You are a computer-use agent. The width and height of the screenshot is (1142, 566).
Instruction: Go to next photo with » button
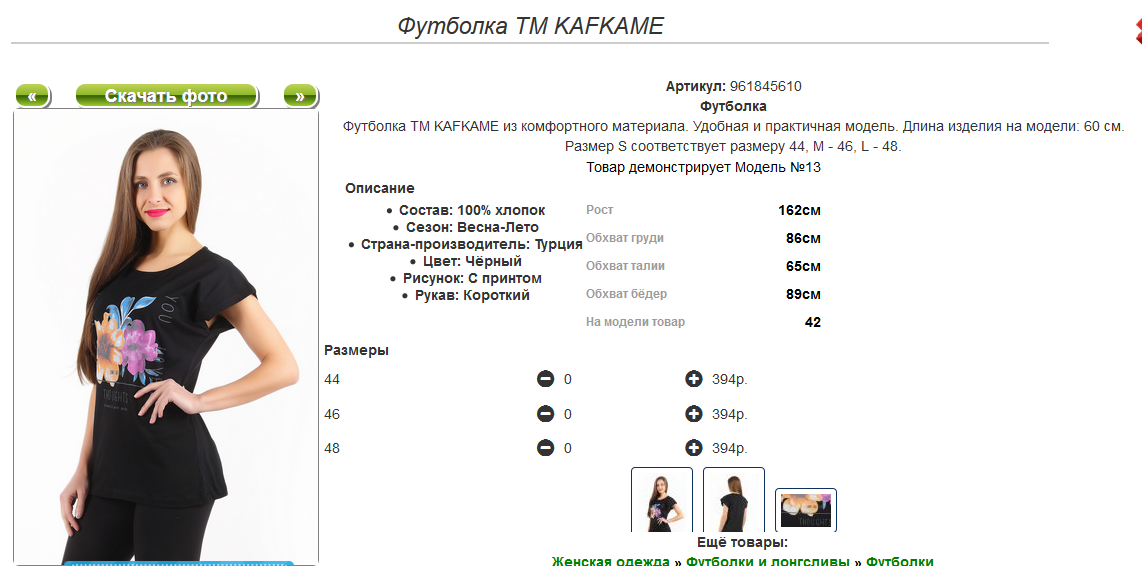click(300, 95)
